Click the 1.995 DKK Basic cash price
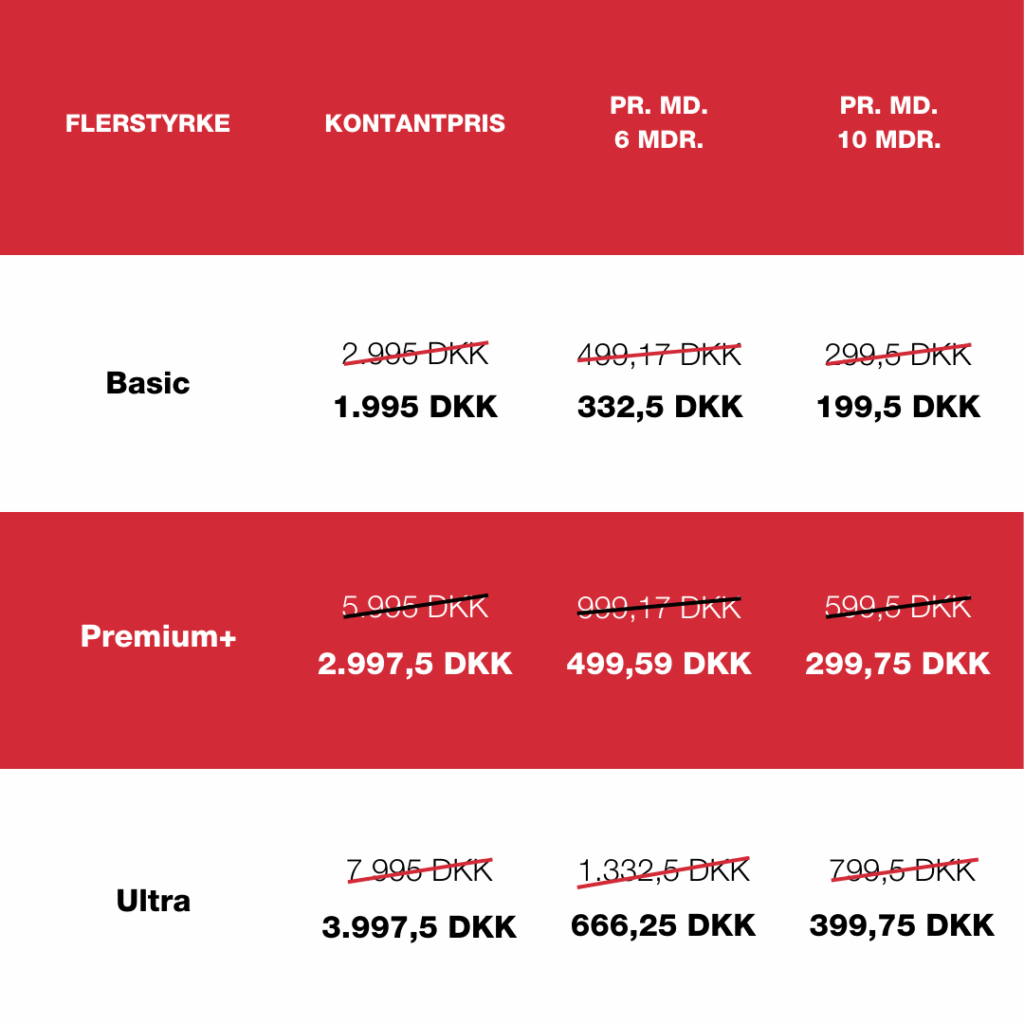 415,408
